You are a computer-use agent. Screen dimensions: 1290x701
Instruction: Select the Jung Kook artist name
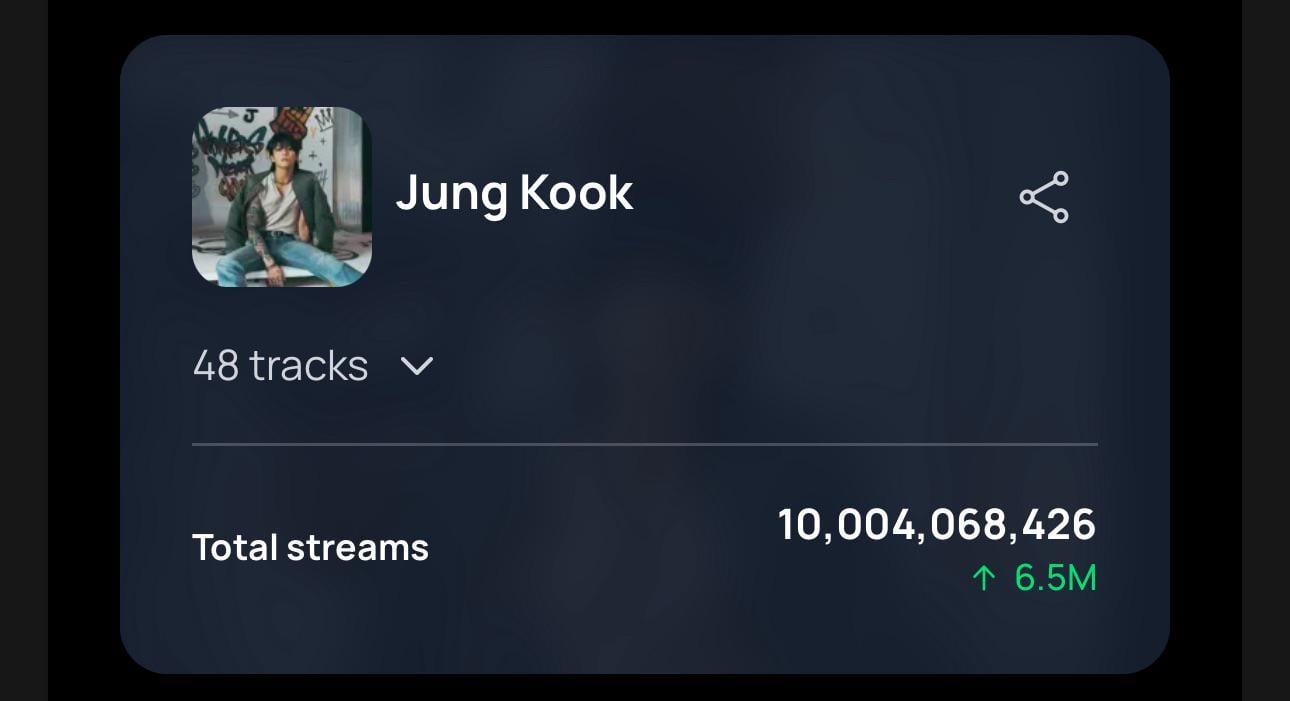[x=514, y=194]
